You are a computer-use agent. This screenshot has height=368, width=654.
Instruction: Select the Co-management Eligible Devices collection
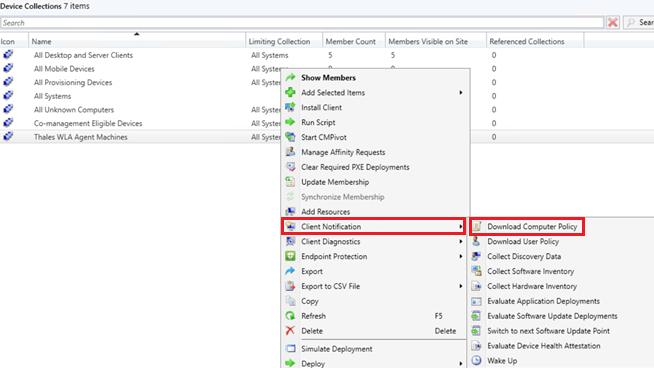coord(88,124)
